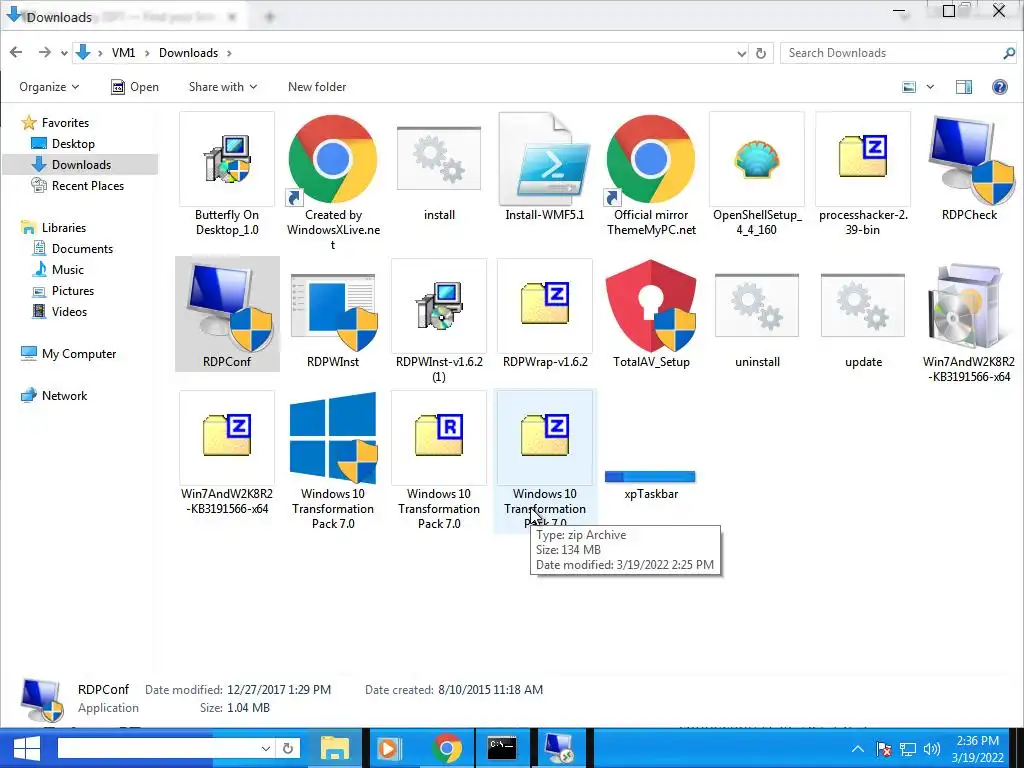Click the taskbar address input box

(x=159, y=748)
